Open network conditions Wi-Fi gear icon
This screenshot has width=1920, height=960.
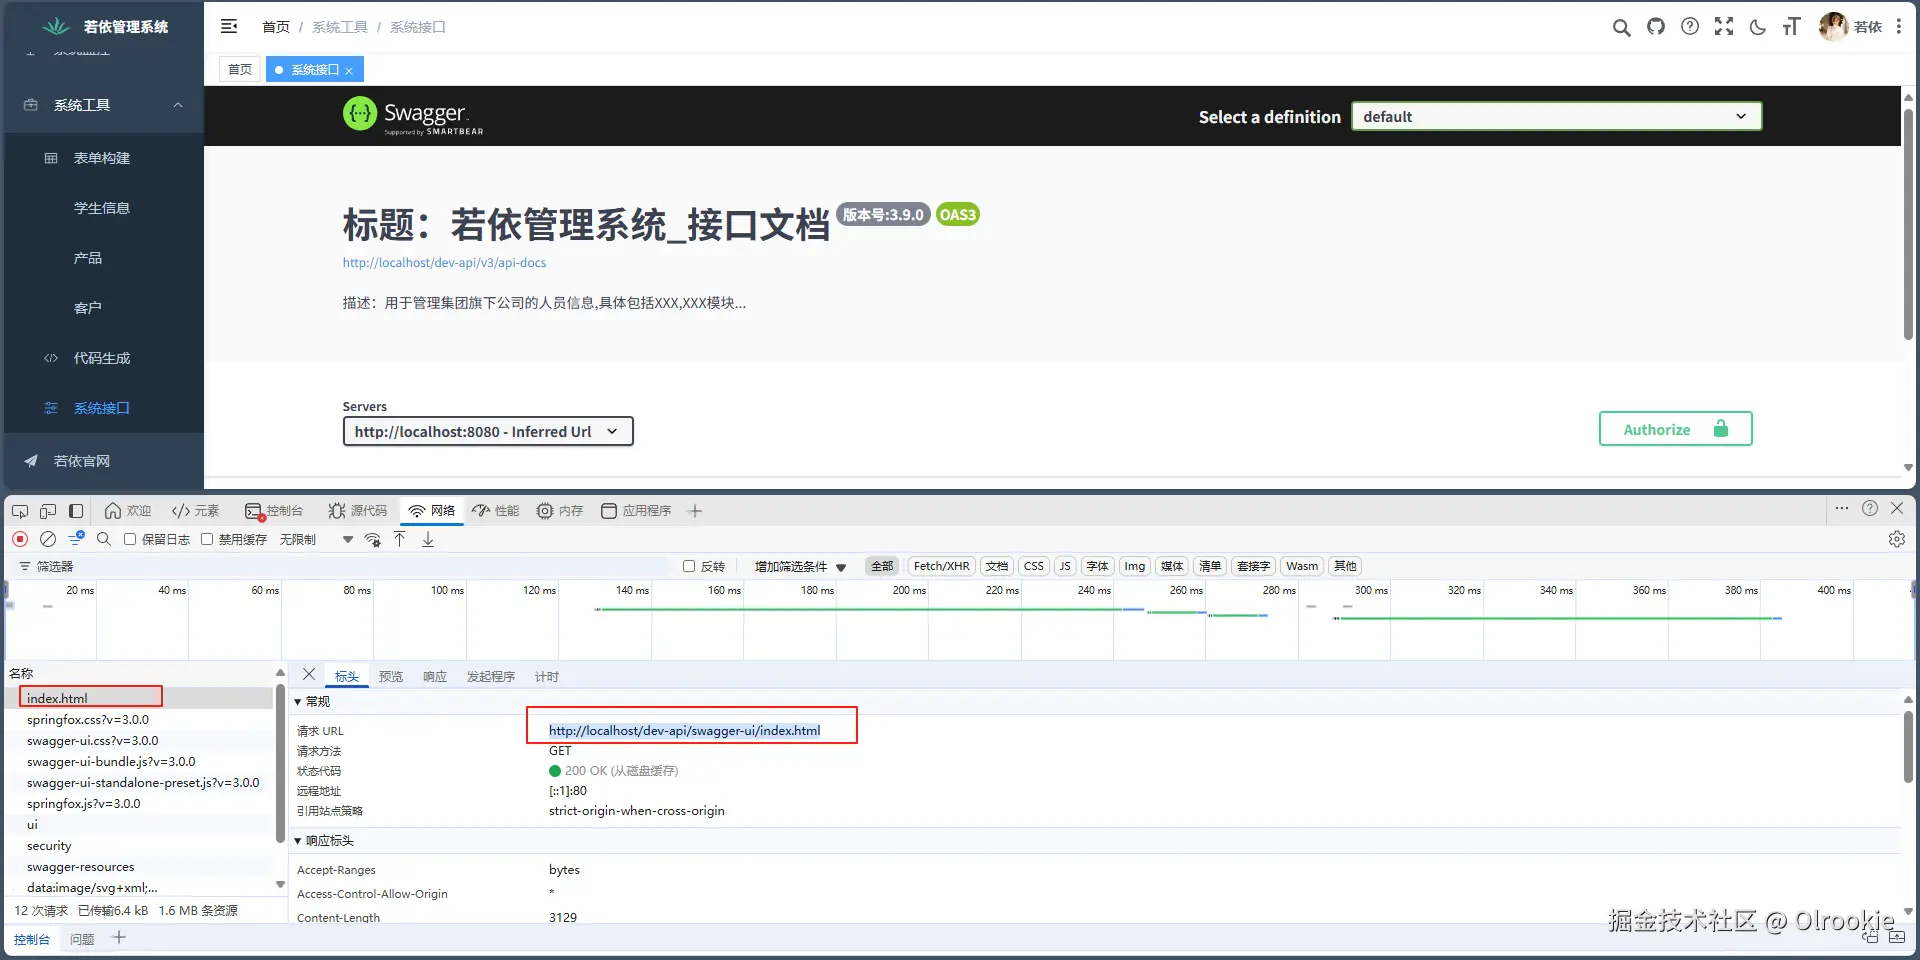click(x=373, y=539)
